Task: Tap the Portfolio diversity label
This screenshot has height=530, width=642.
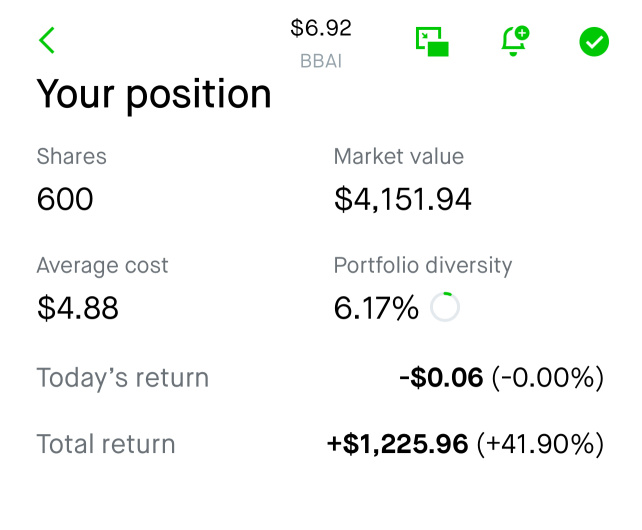Action: [x=423, y=265]
